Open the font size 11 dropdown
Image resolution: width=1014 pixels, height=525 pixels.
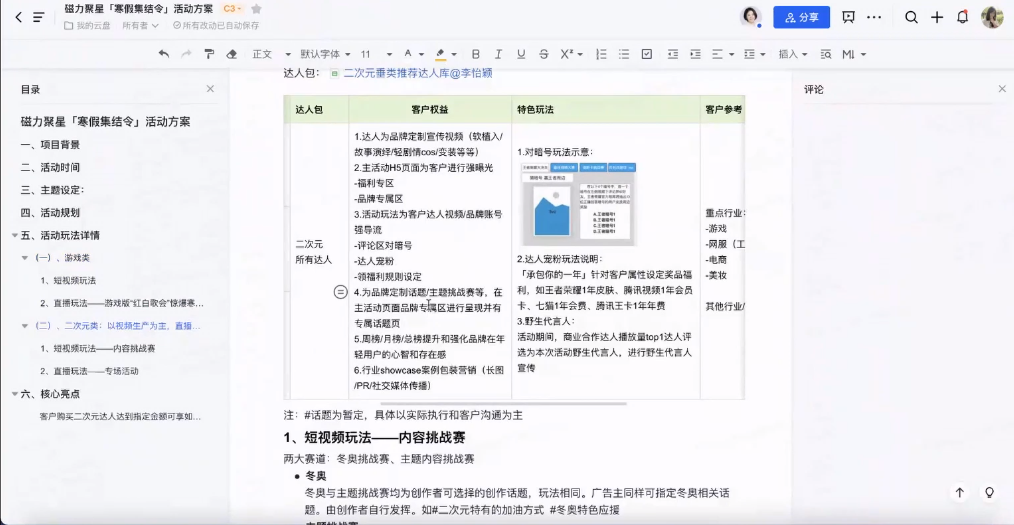coord(376,54)
